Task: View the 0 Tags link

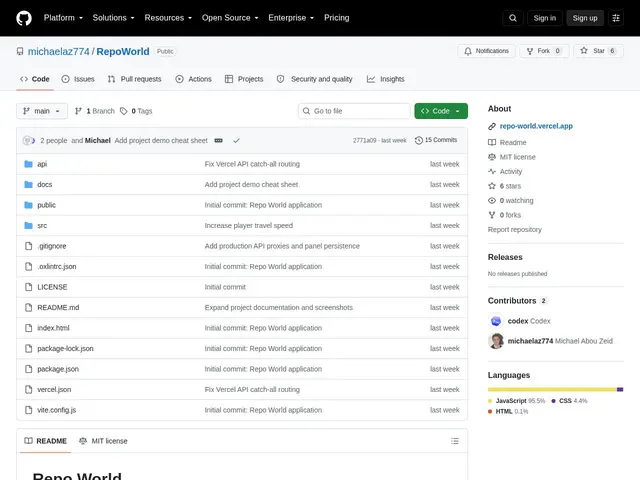Action: [136, 111]
